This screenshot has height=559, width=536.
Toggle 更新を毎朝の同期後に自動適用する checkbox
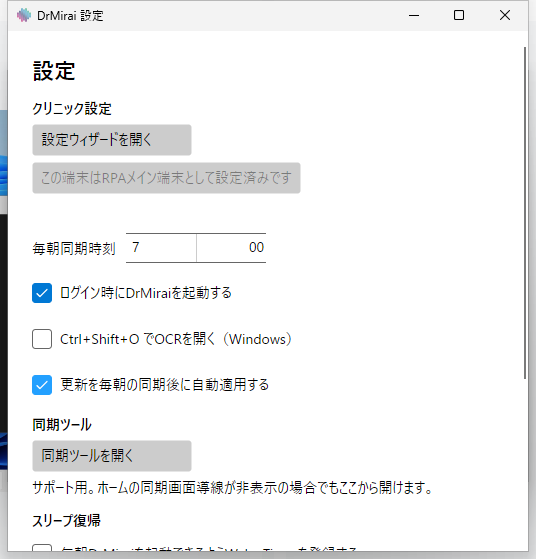[42, 385]
